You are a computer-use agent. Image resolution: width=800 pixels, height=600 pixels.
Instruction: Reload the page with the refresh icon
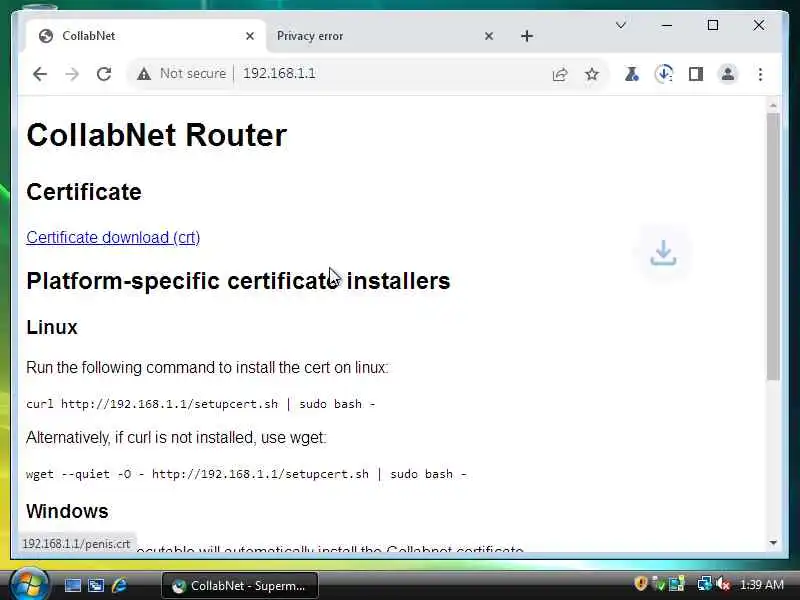click(x=104, y=74)
